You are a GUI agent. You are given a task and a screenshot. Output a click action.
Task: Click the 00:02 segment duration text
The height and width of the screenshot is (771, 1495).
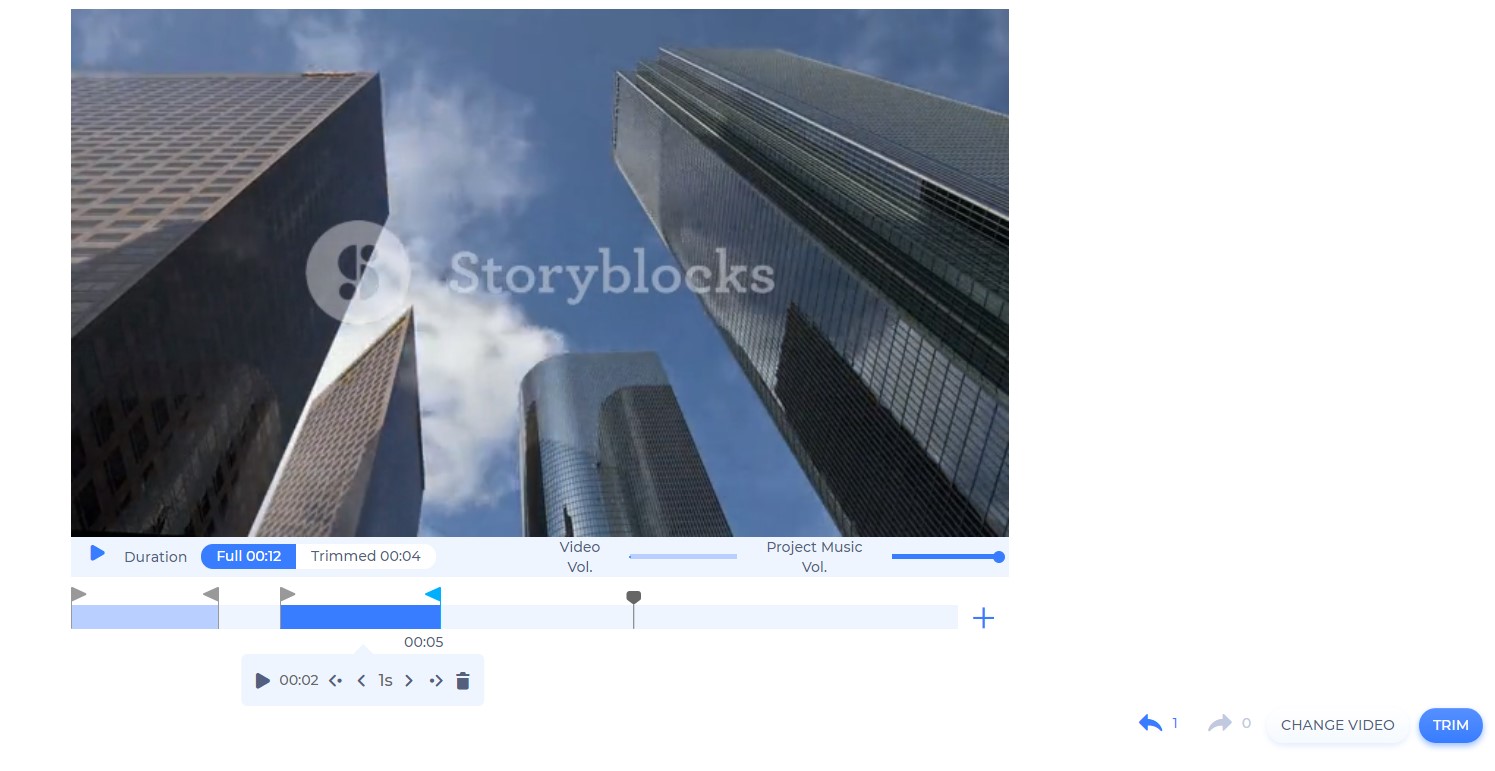[299, 681]
